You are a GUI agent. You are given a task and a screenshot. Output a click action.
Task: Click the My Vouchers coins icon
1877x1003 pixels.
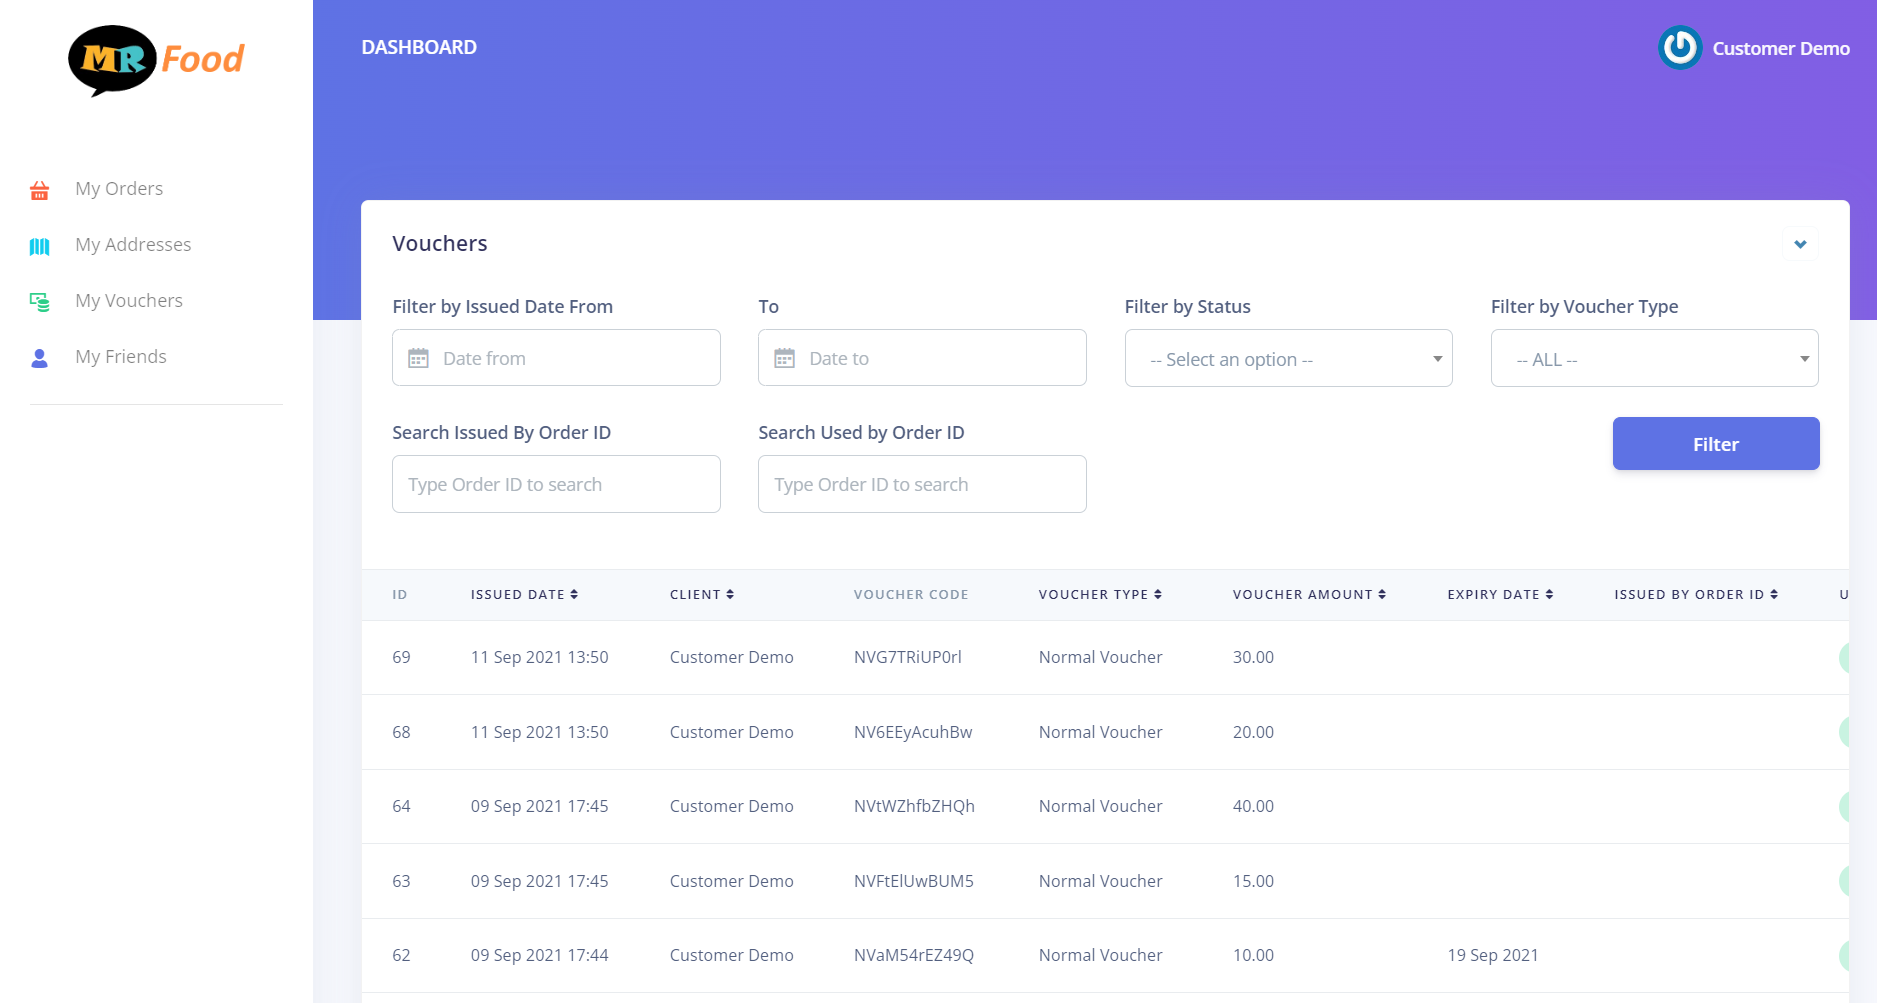40,302
